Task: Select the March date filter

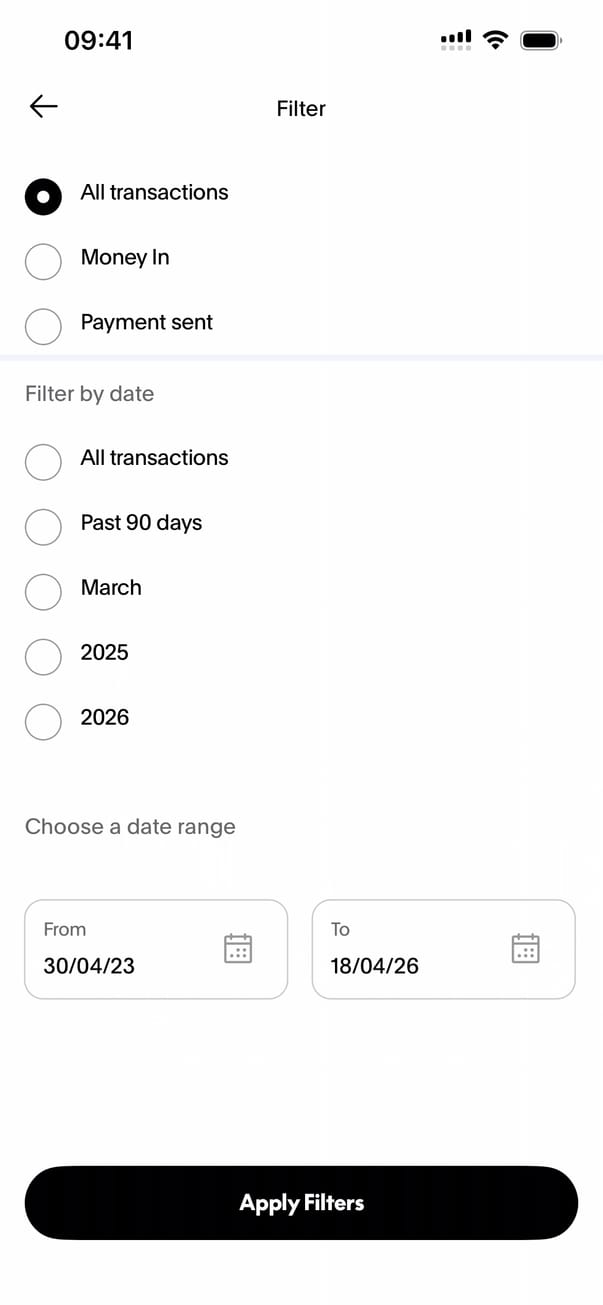Action: pos(43,592)
